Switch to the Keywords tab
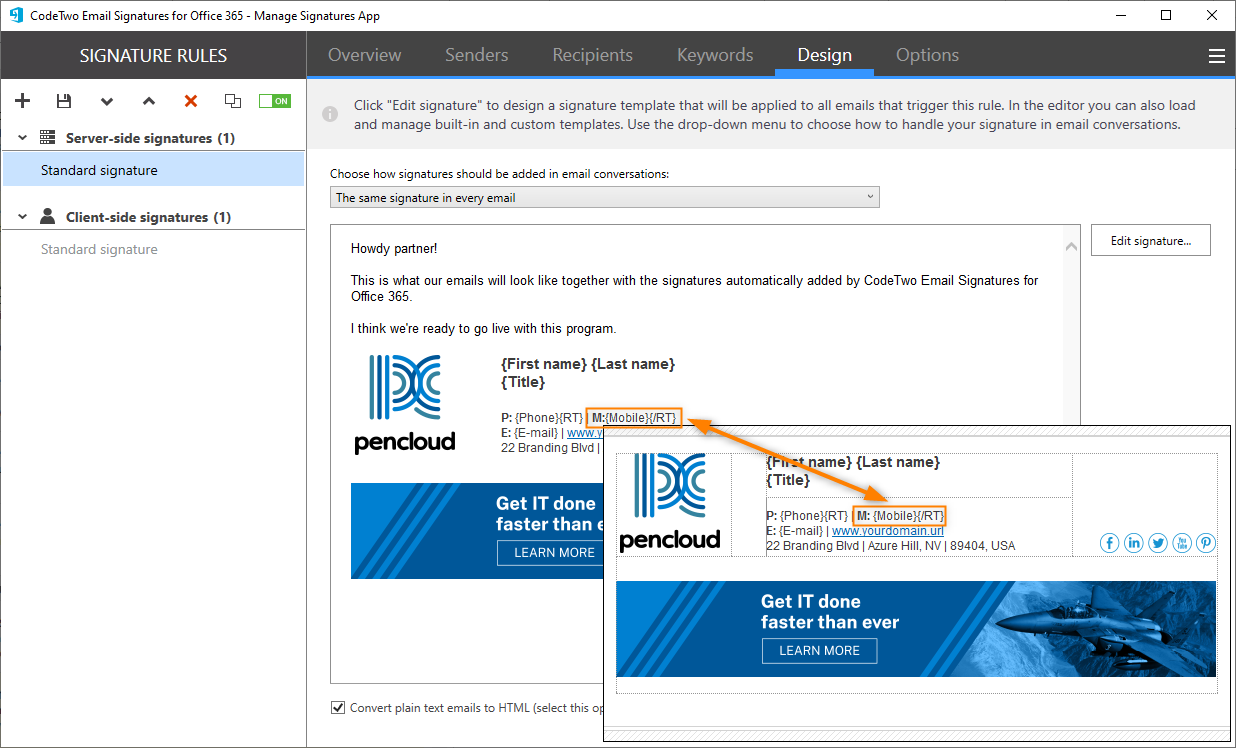 coord(714,55)
